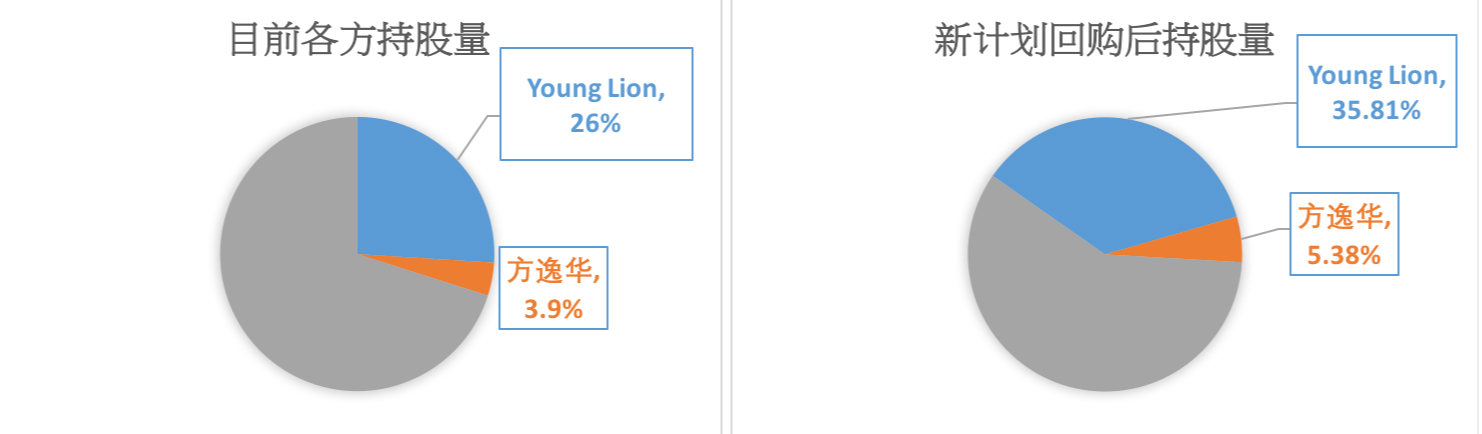Click the 35.81% value text in right chart
Viewport: 1482px width, 434px height.
1376,110
